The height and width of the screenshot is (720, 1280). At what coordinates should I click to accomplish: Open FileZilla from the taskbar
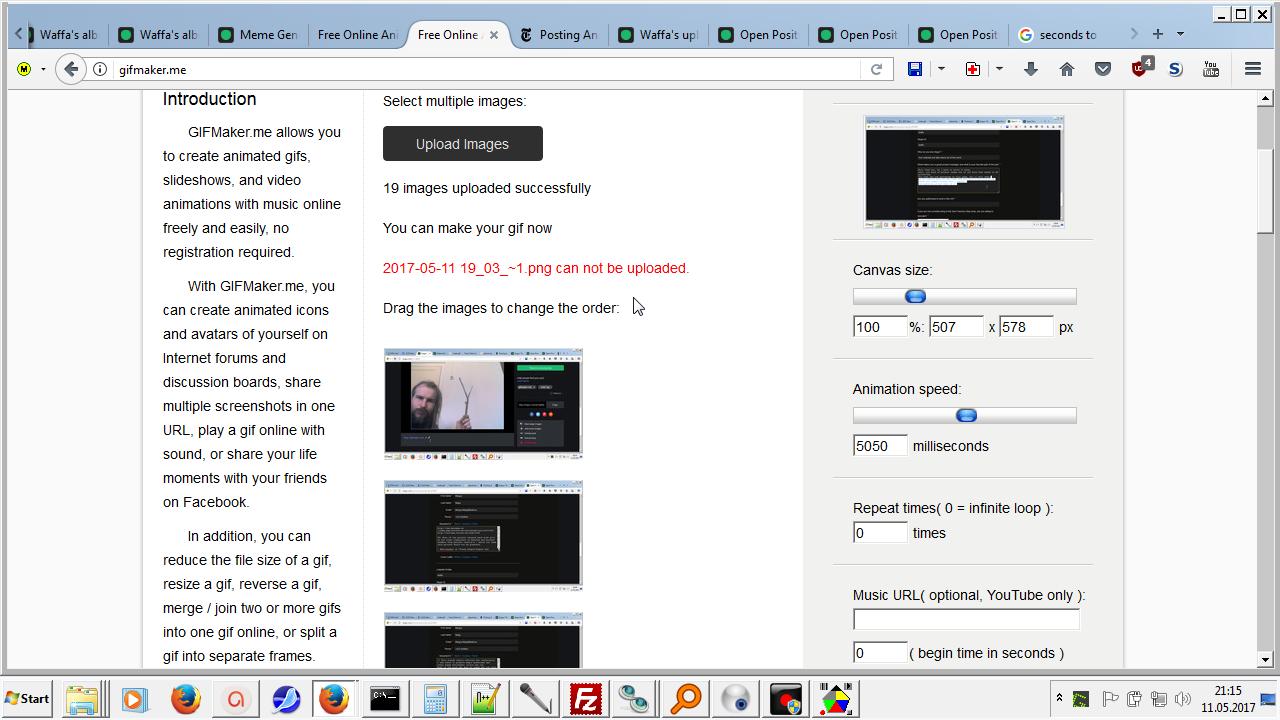584,698
